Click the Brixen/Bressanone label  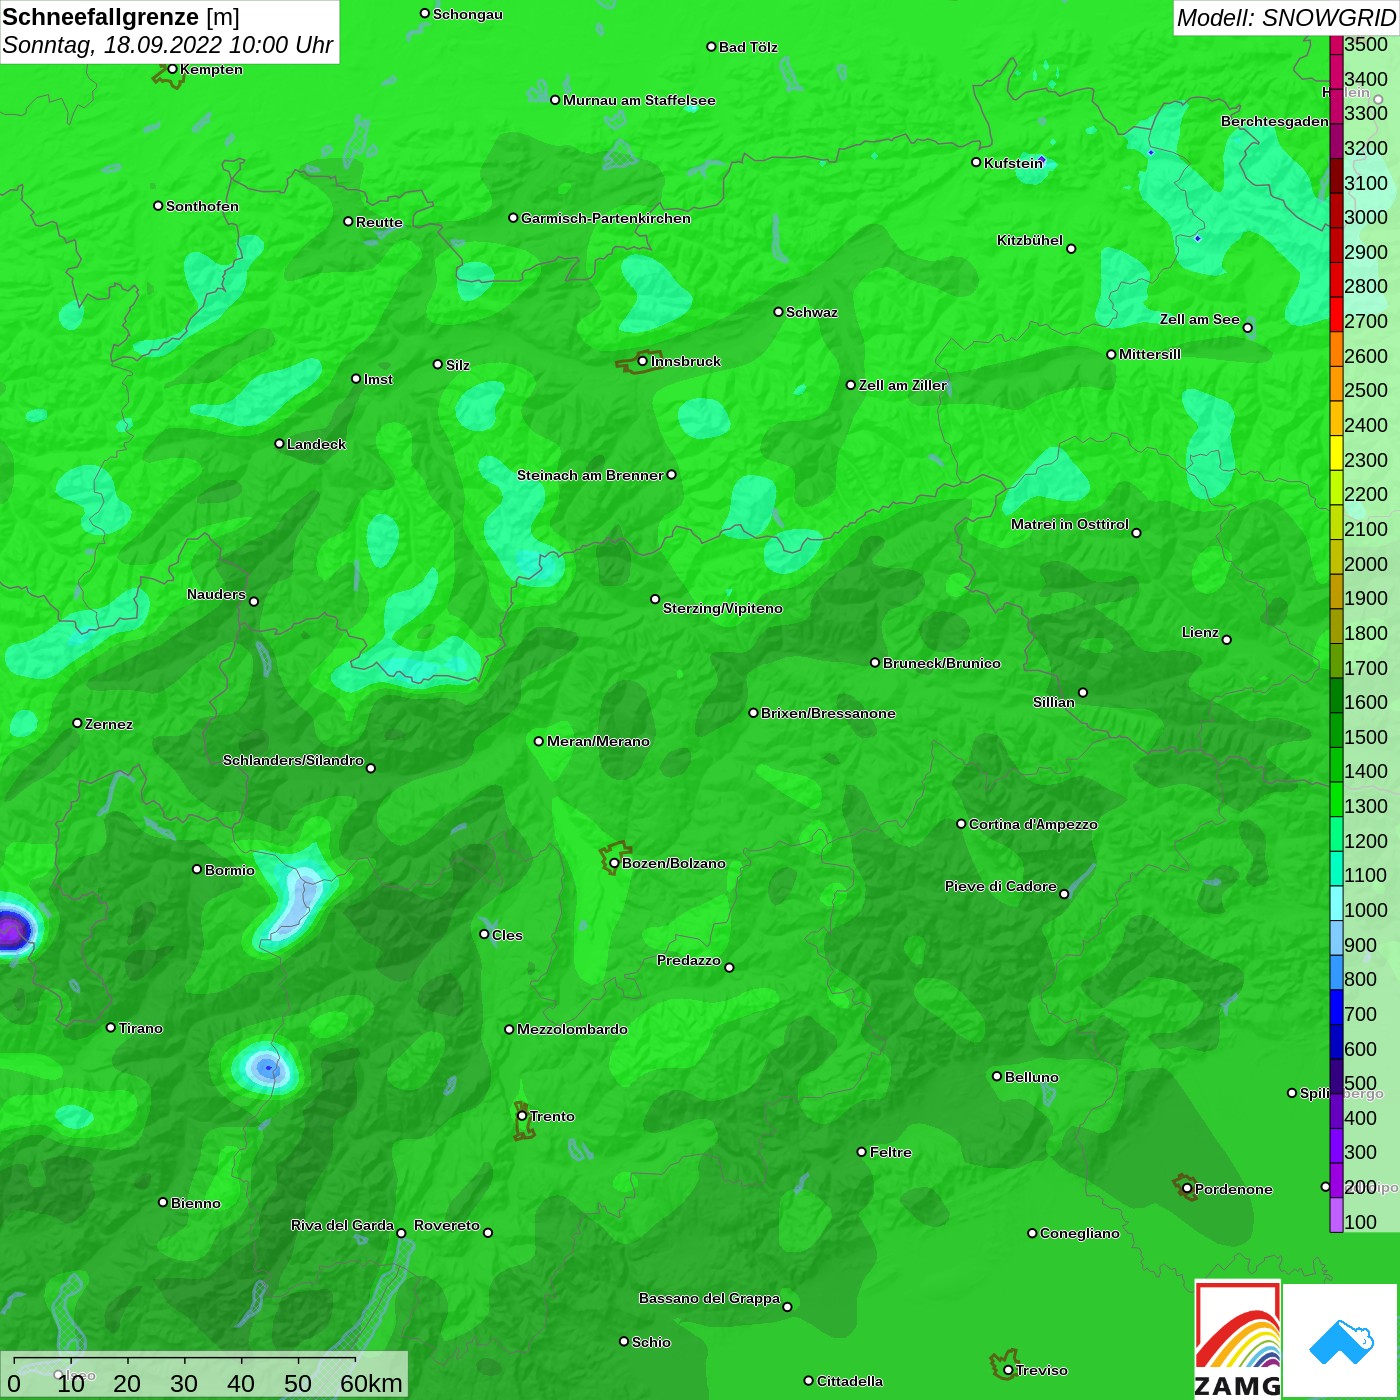828,713
